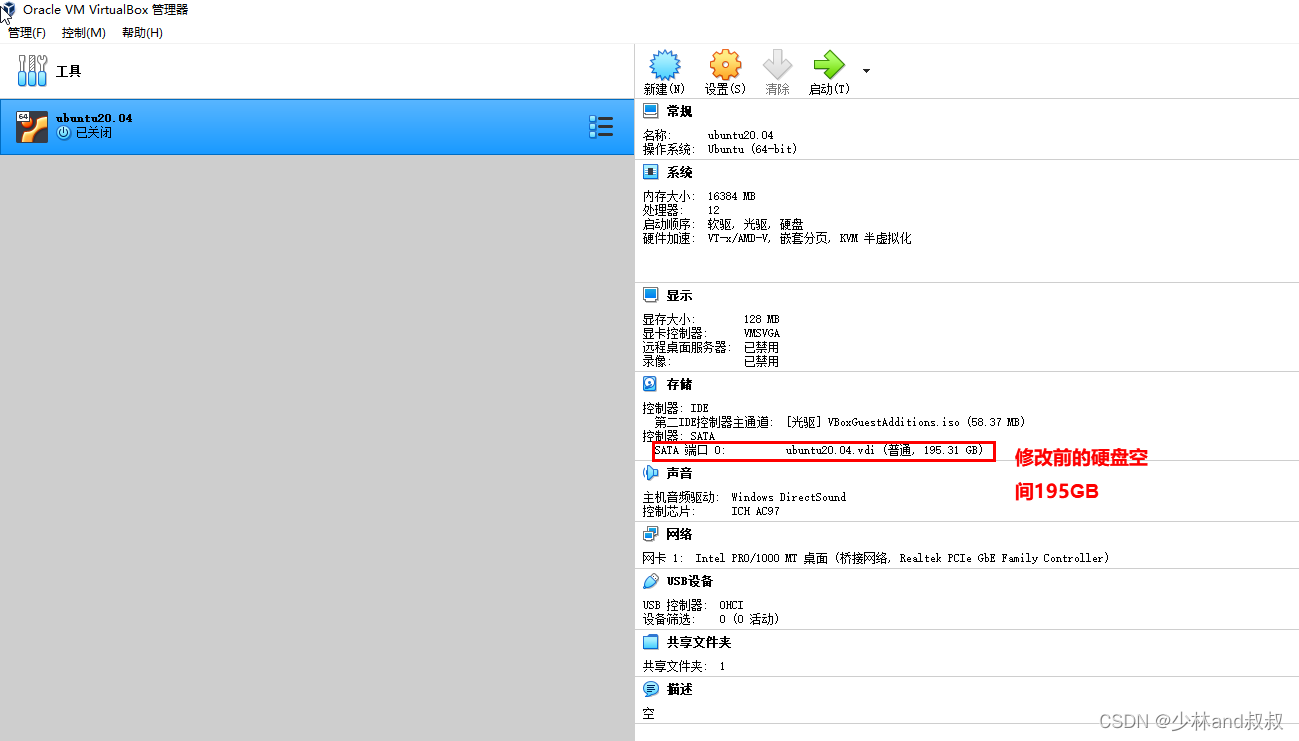Click the processor count 12 value
Image resolution: width=1299 pixels, height=741 pixels.
(713, 211)
